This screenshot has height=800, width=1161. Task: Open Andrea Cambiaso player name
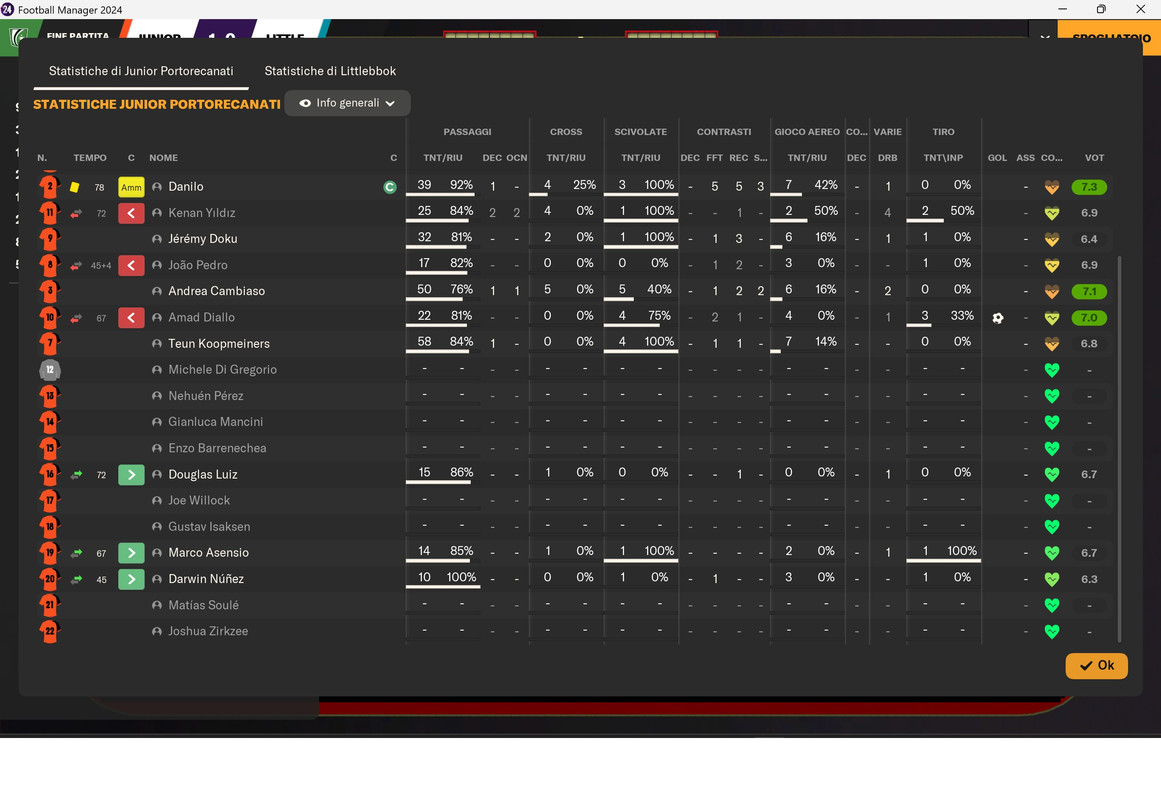[216, 291]
